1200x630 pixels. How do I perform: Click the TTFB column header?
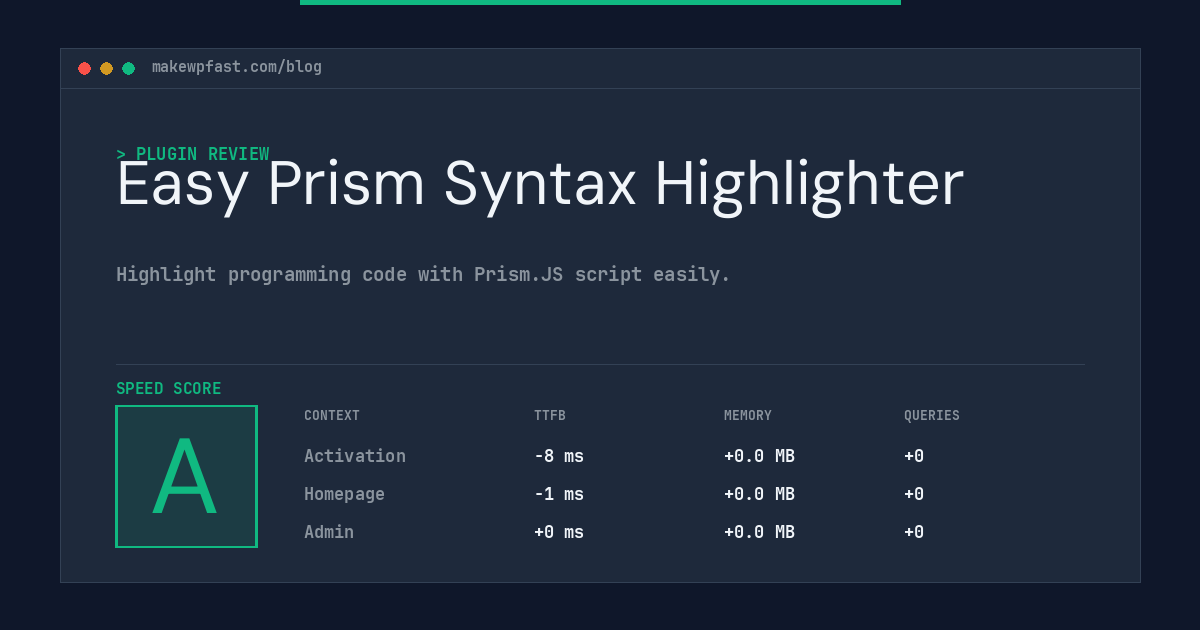[x=550, y=416]
